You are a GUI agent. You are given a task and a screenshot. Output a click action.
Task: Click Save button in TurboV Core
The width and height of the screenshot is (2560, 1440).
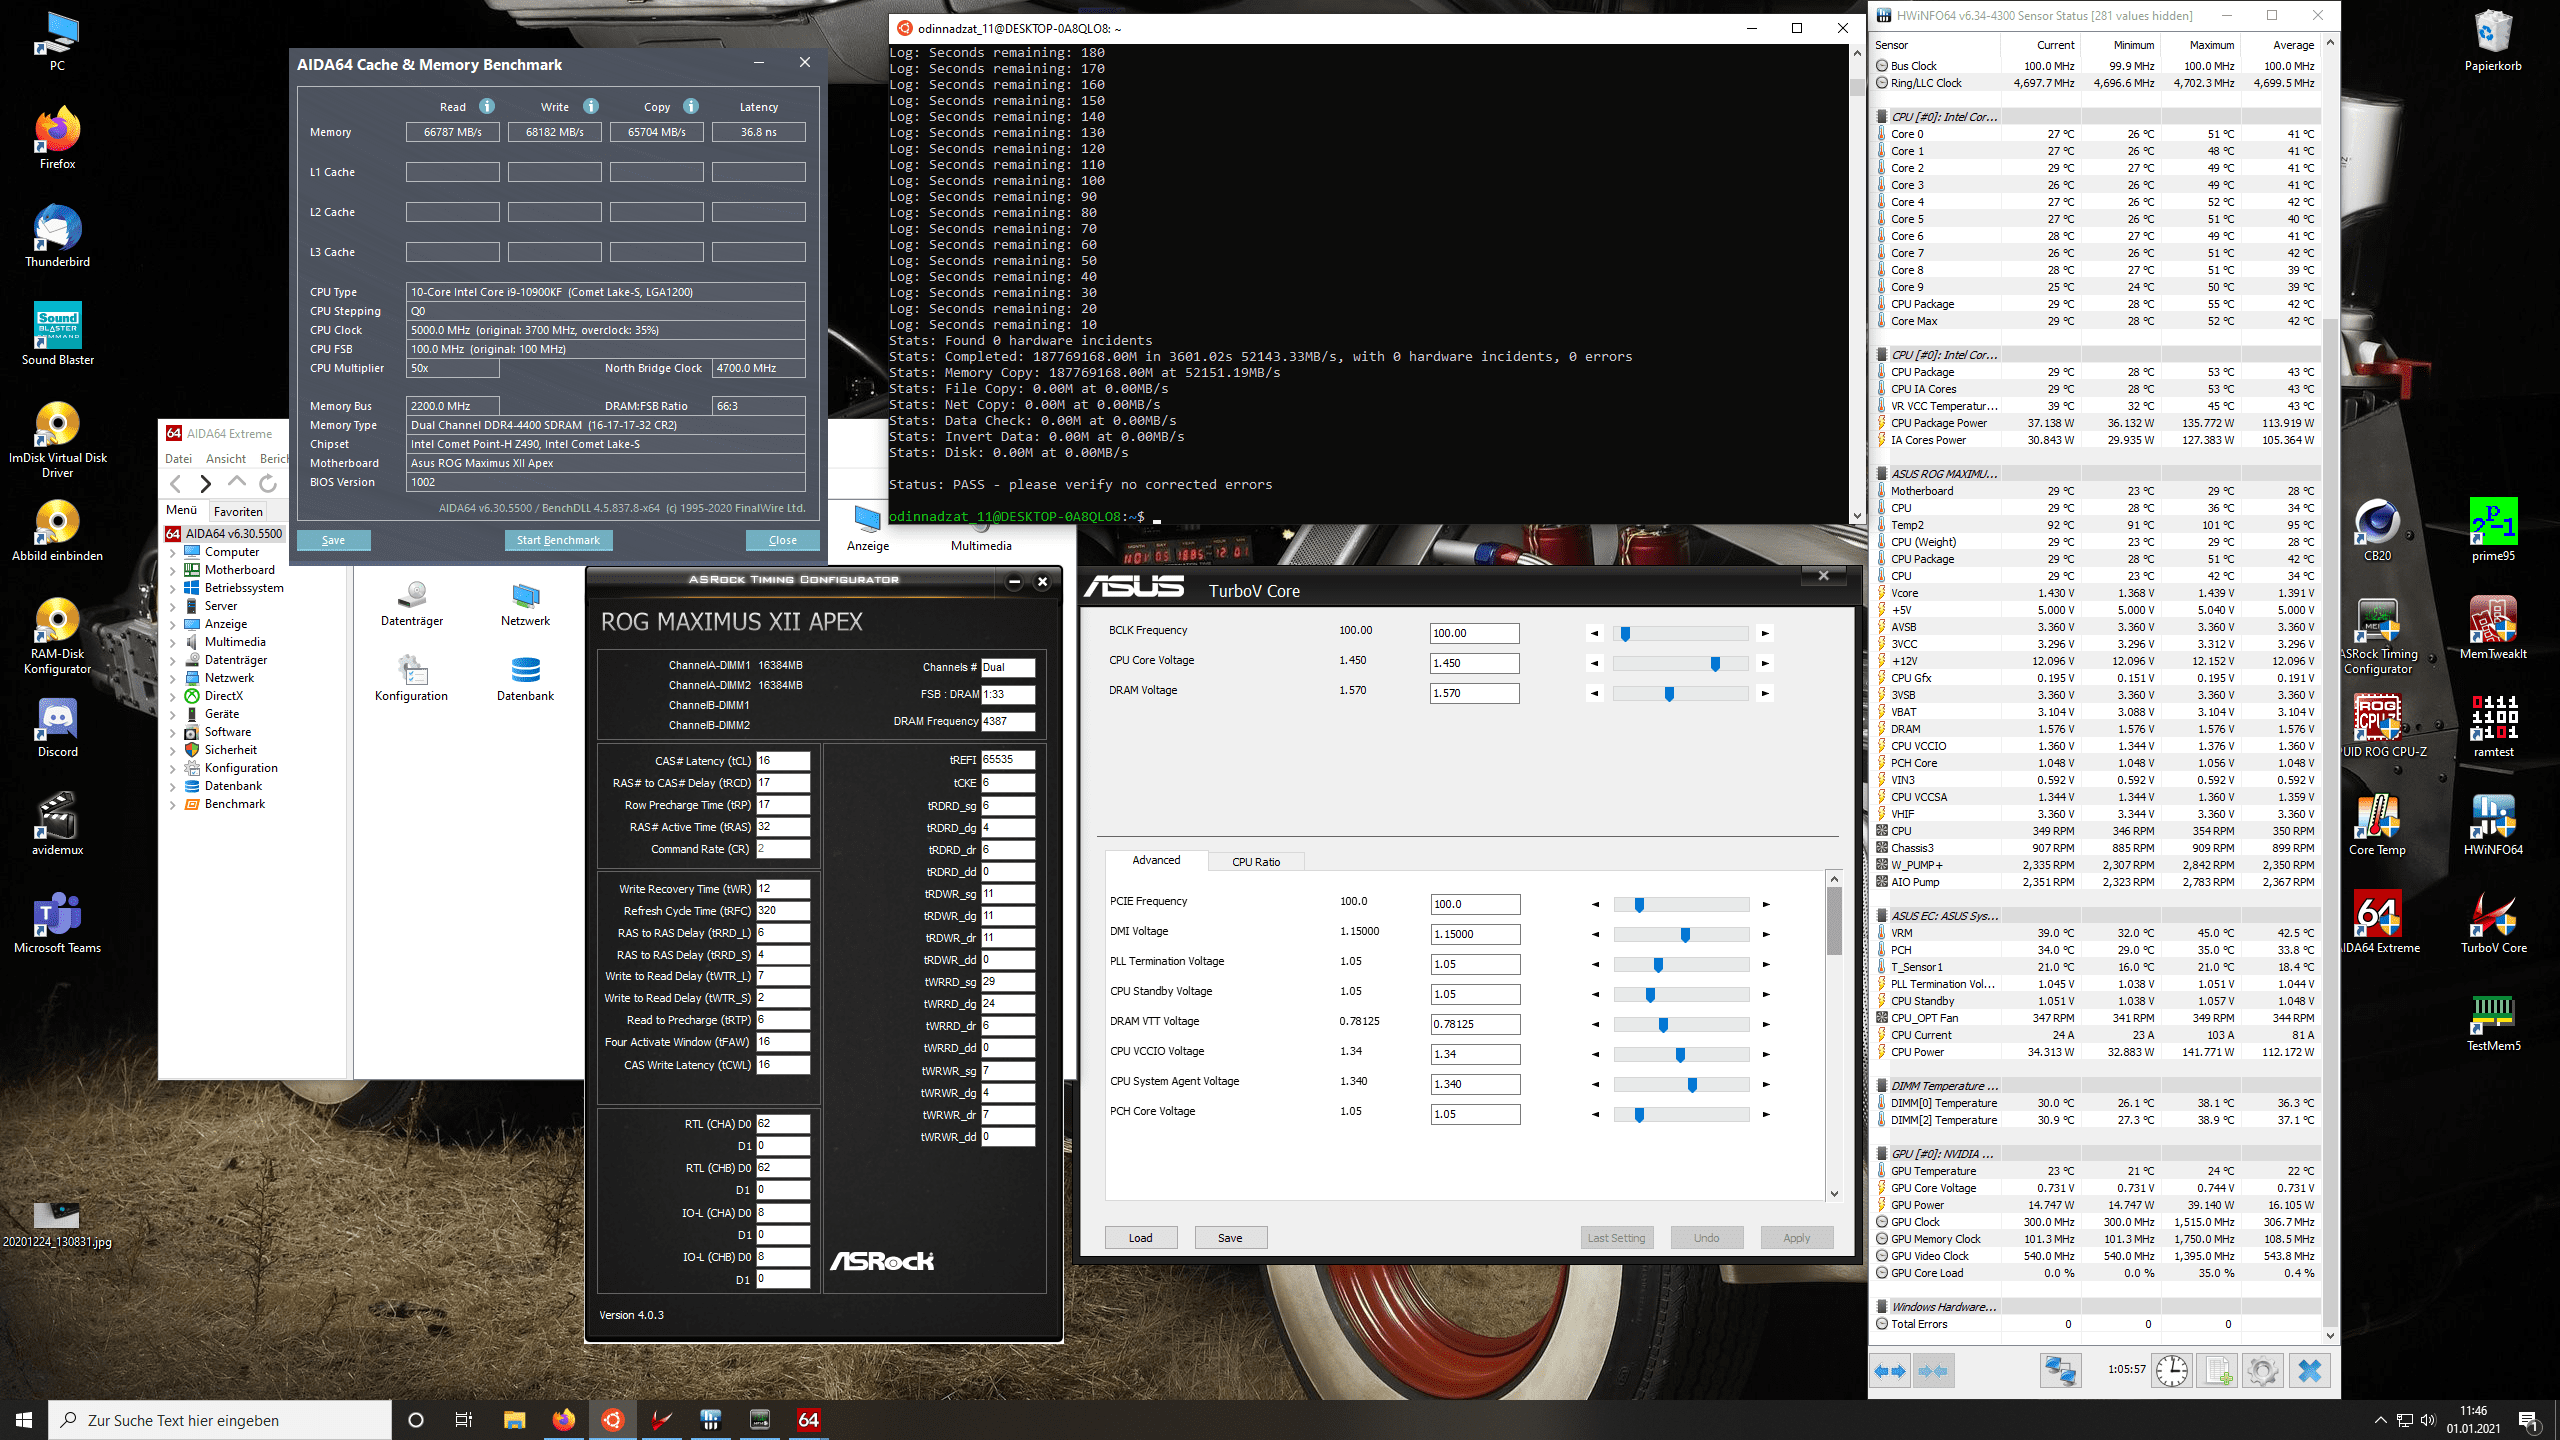(x=1230, y=1238)
